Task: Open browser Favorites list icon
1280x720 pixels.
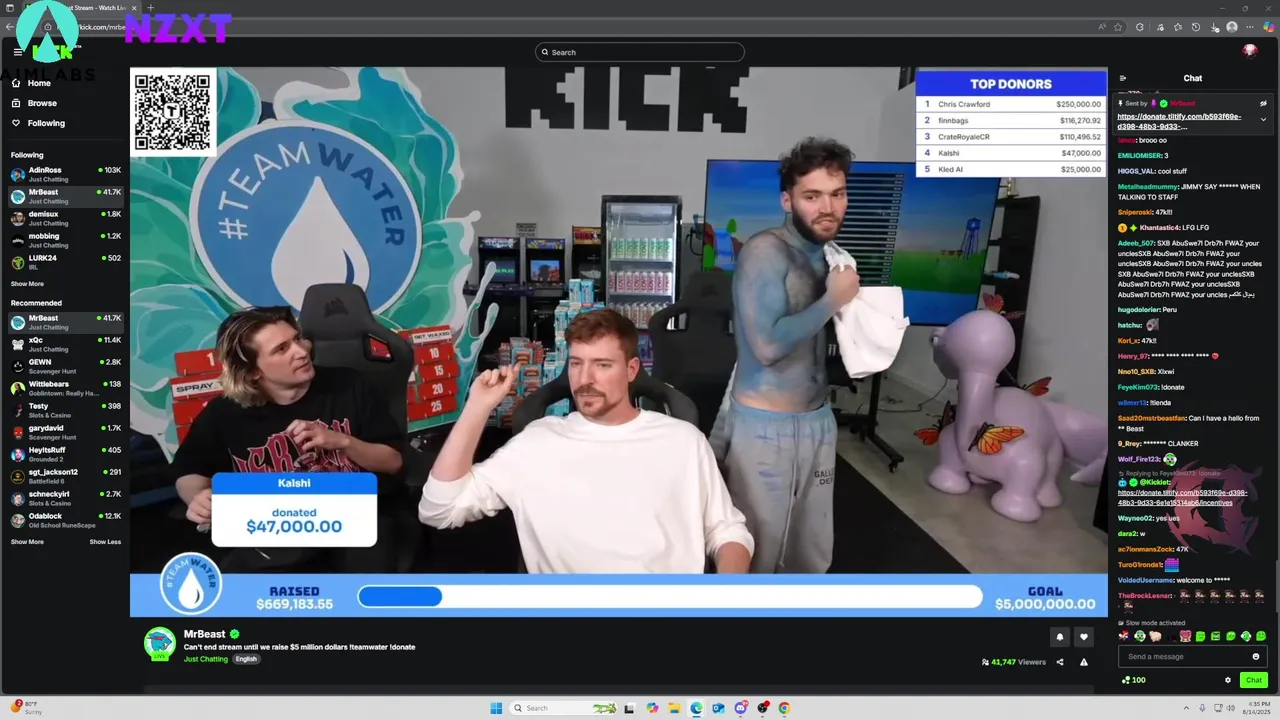Action: point(1178,27)
